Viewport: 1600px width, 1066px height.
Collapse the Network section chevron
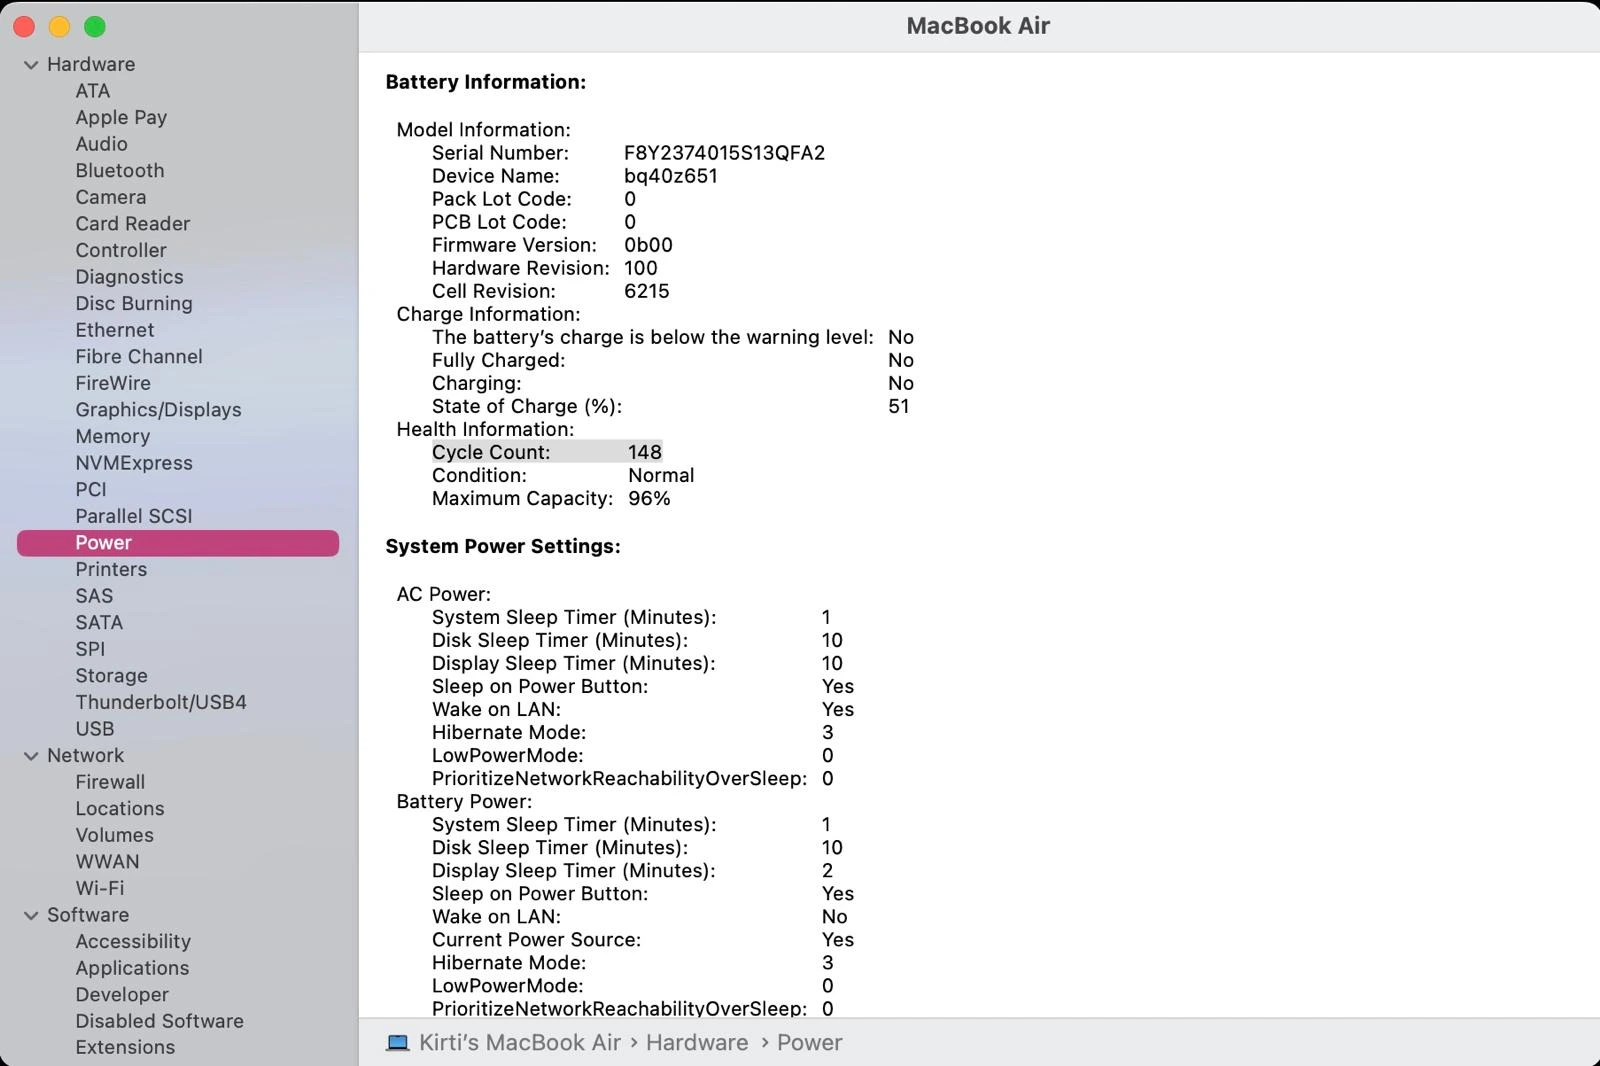tap(31, 756)
